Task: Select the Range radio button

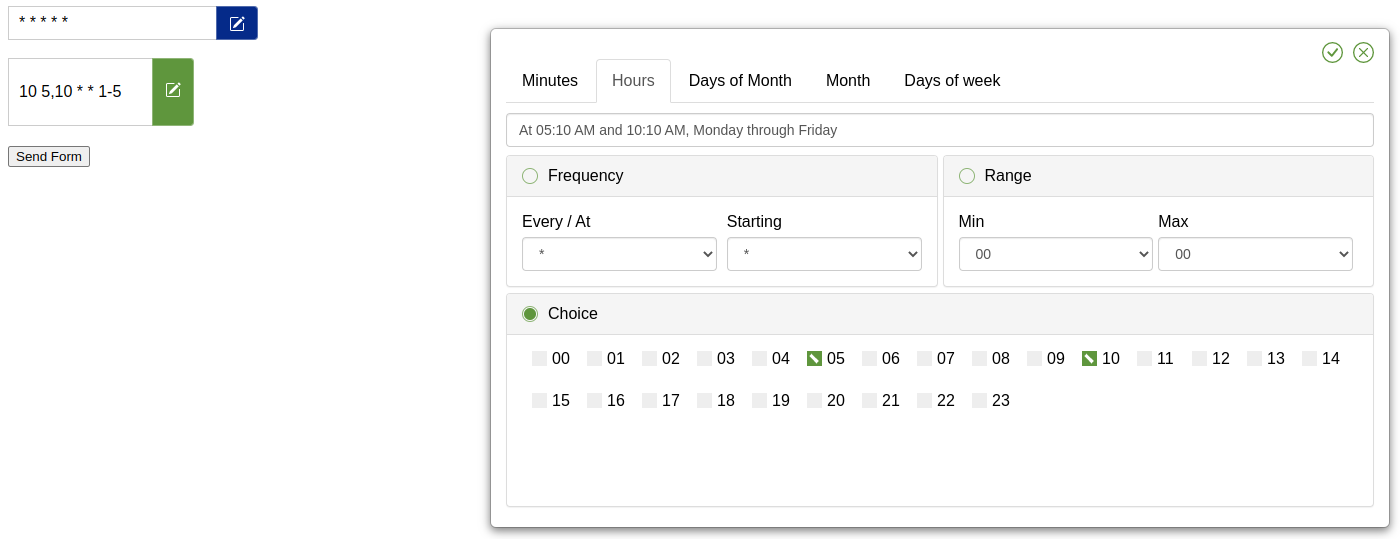Action: click(967, 176)
